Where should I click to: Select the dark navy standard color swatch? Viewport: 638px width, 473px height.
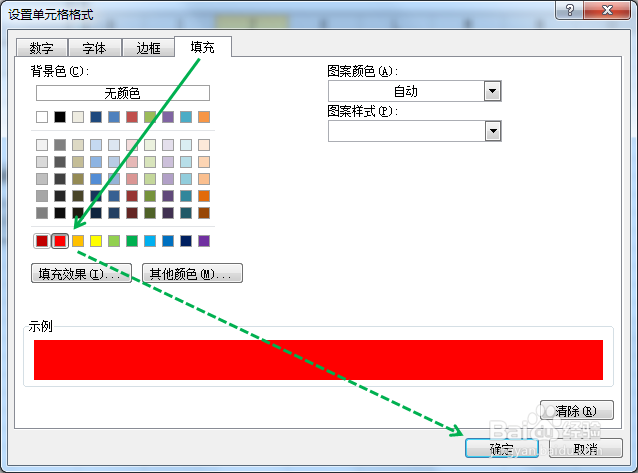click(x=186, y=241)
